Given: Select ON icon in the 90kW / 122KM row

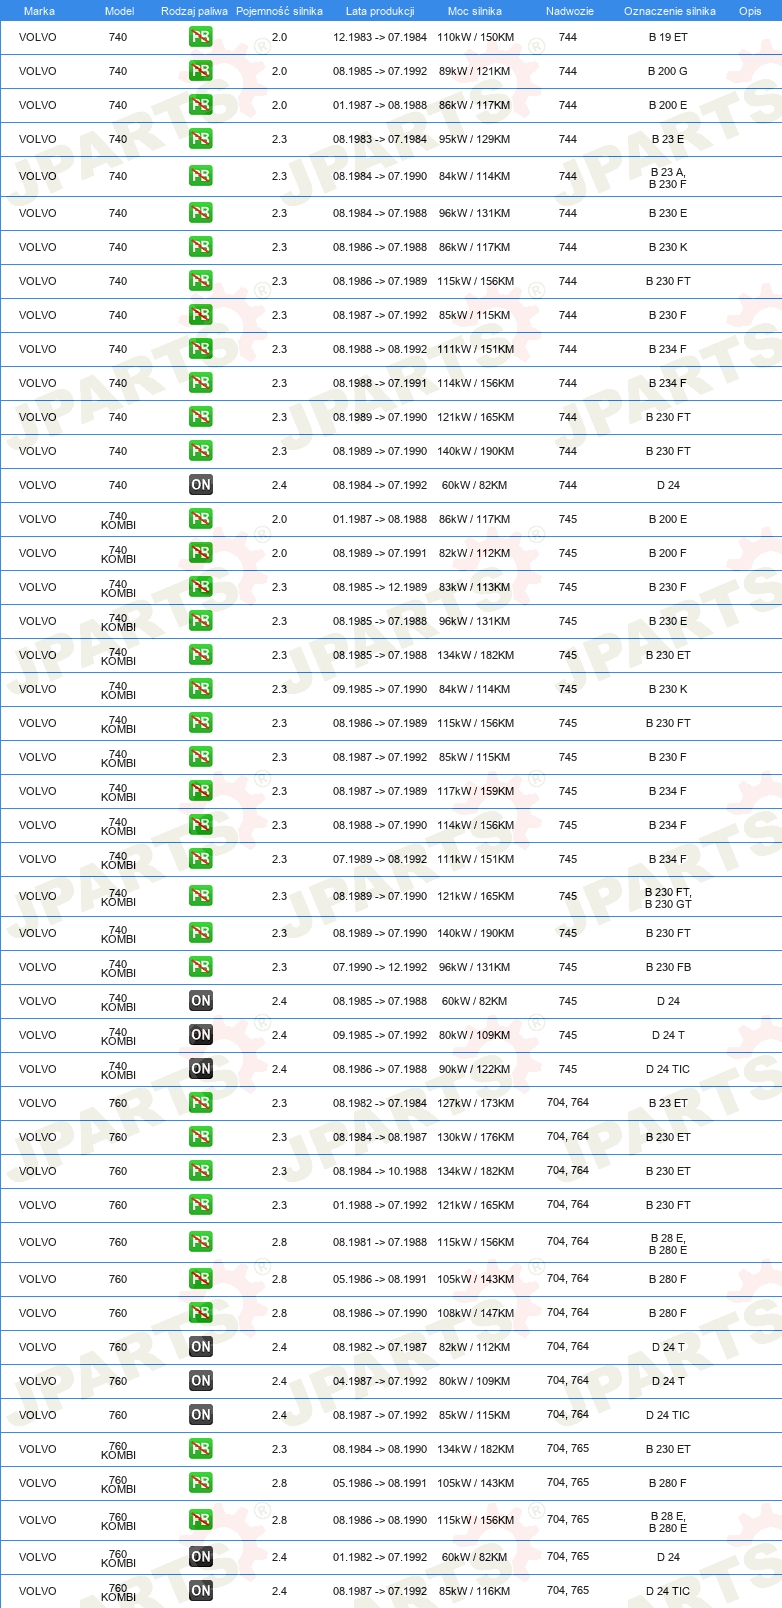Looking at the screenshot, I should pyautogui.click(x=201, y=1069).
